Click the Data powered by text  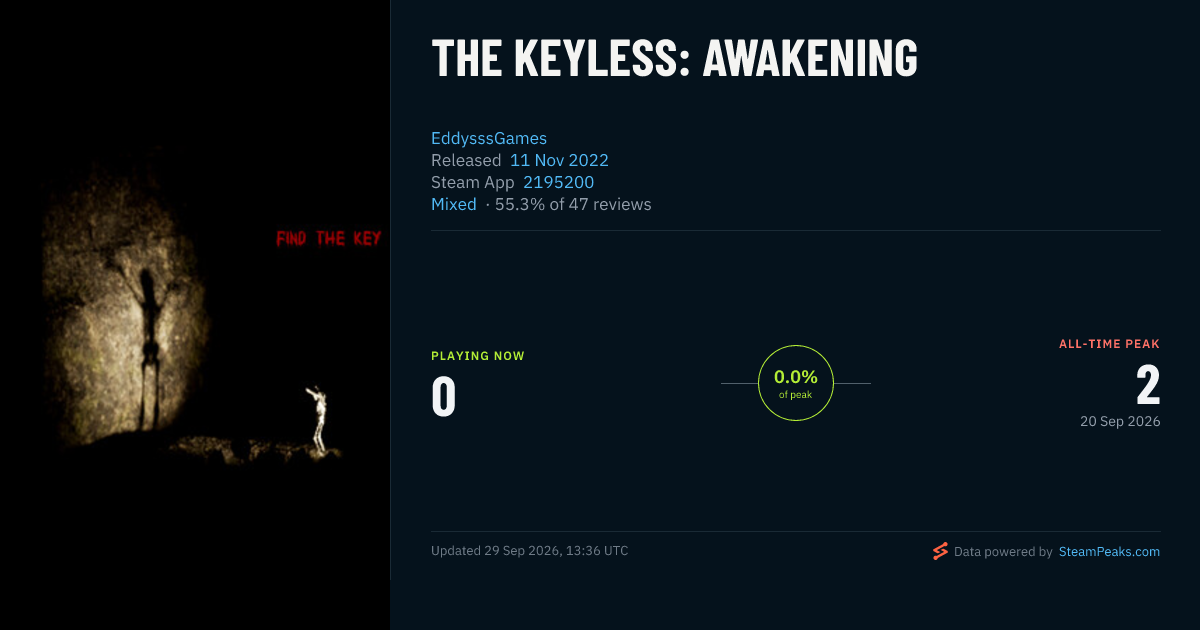[1003, 551]
